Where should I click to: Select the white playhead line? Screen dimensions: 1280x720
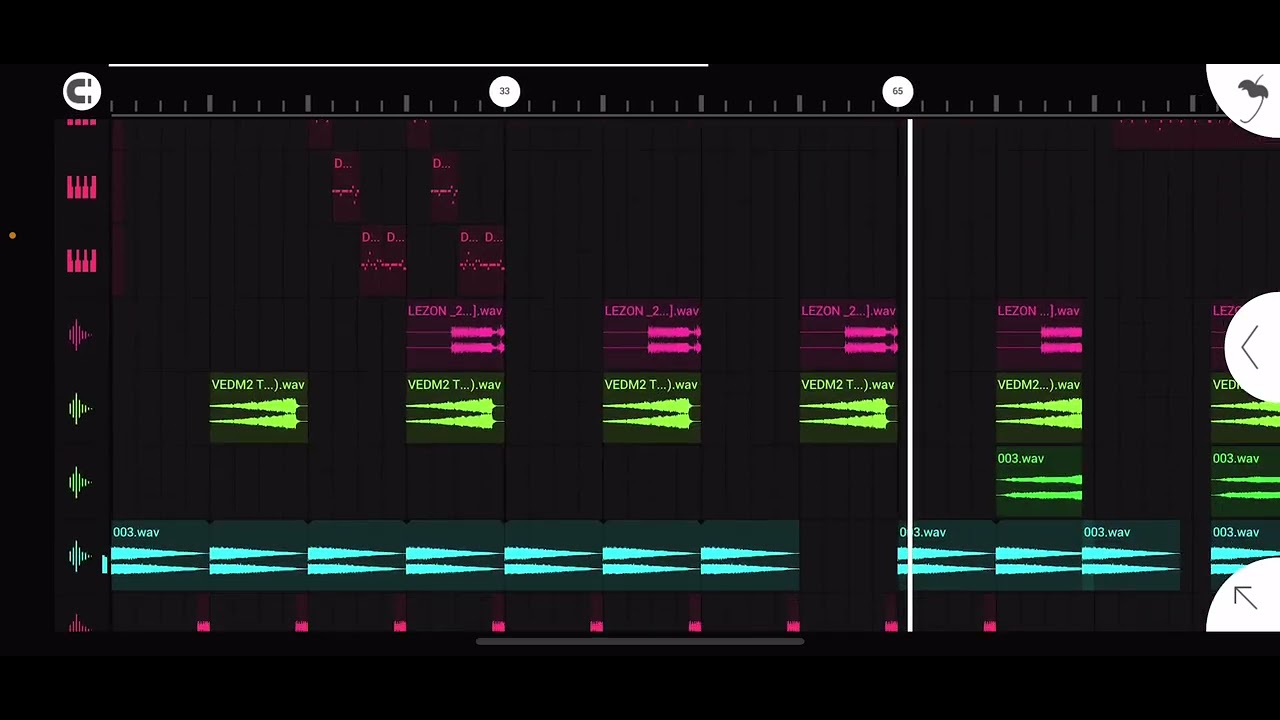[x=910, y=375]
